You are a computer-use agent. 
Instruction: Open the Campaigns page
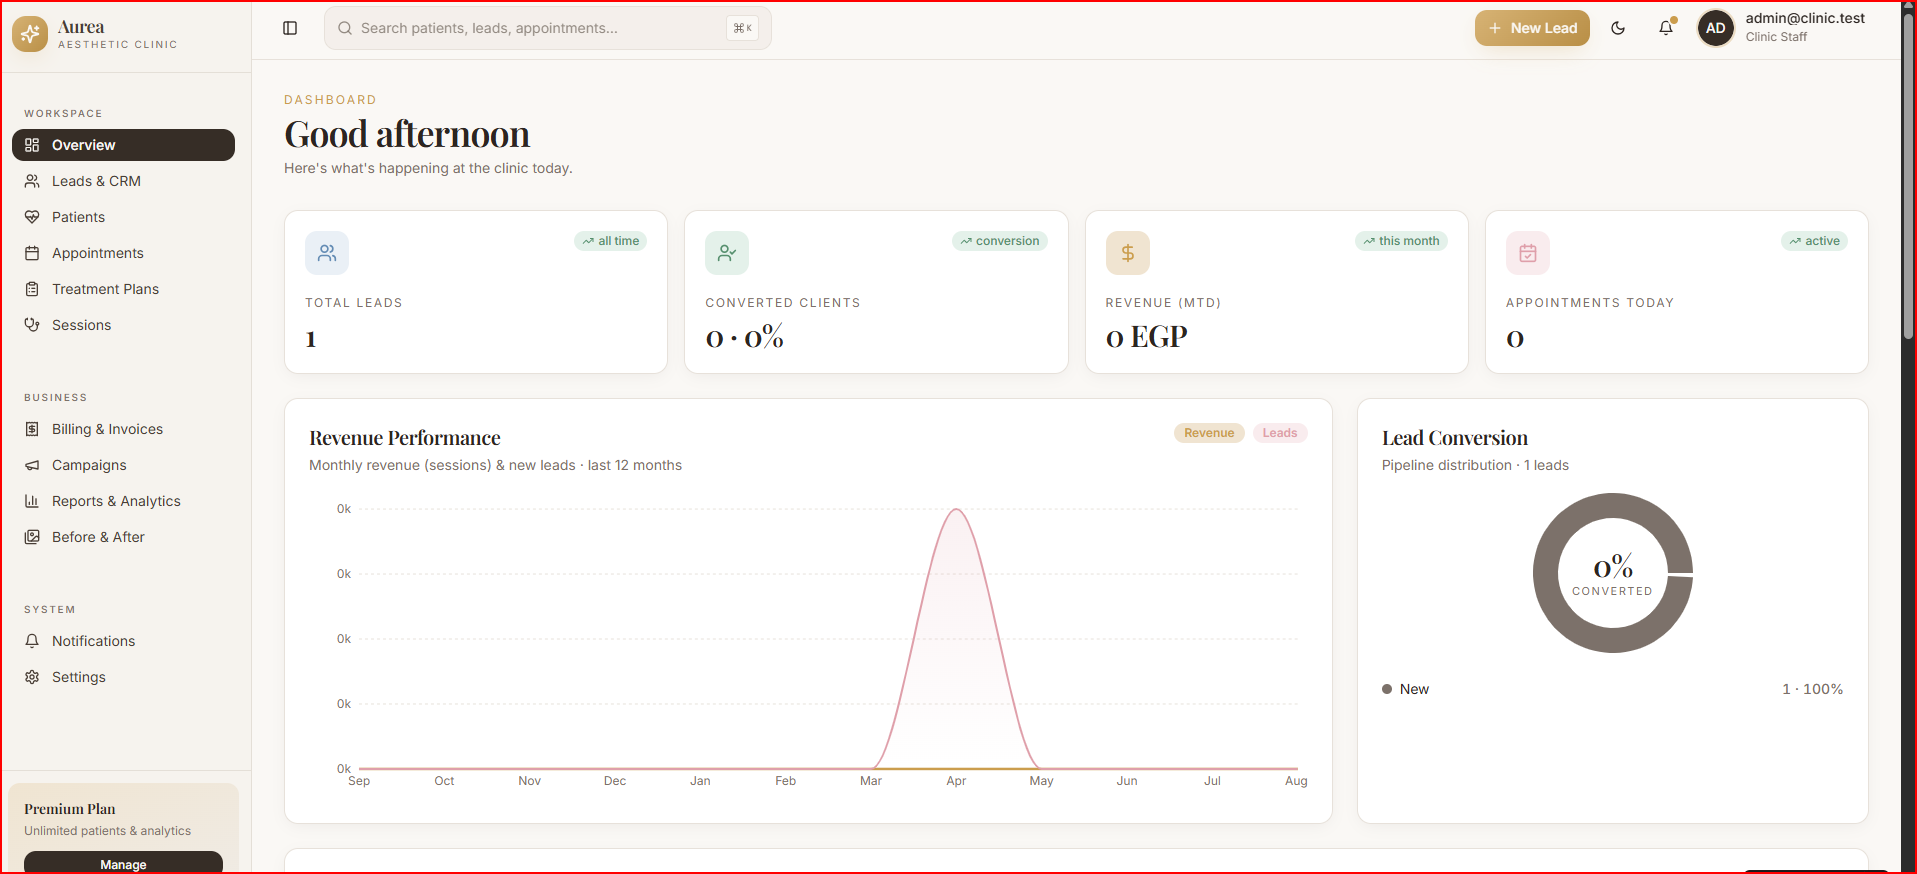pos(123,465)
